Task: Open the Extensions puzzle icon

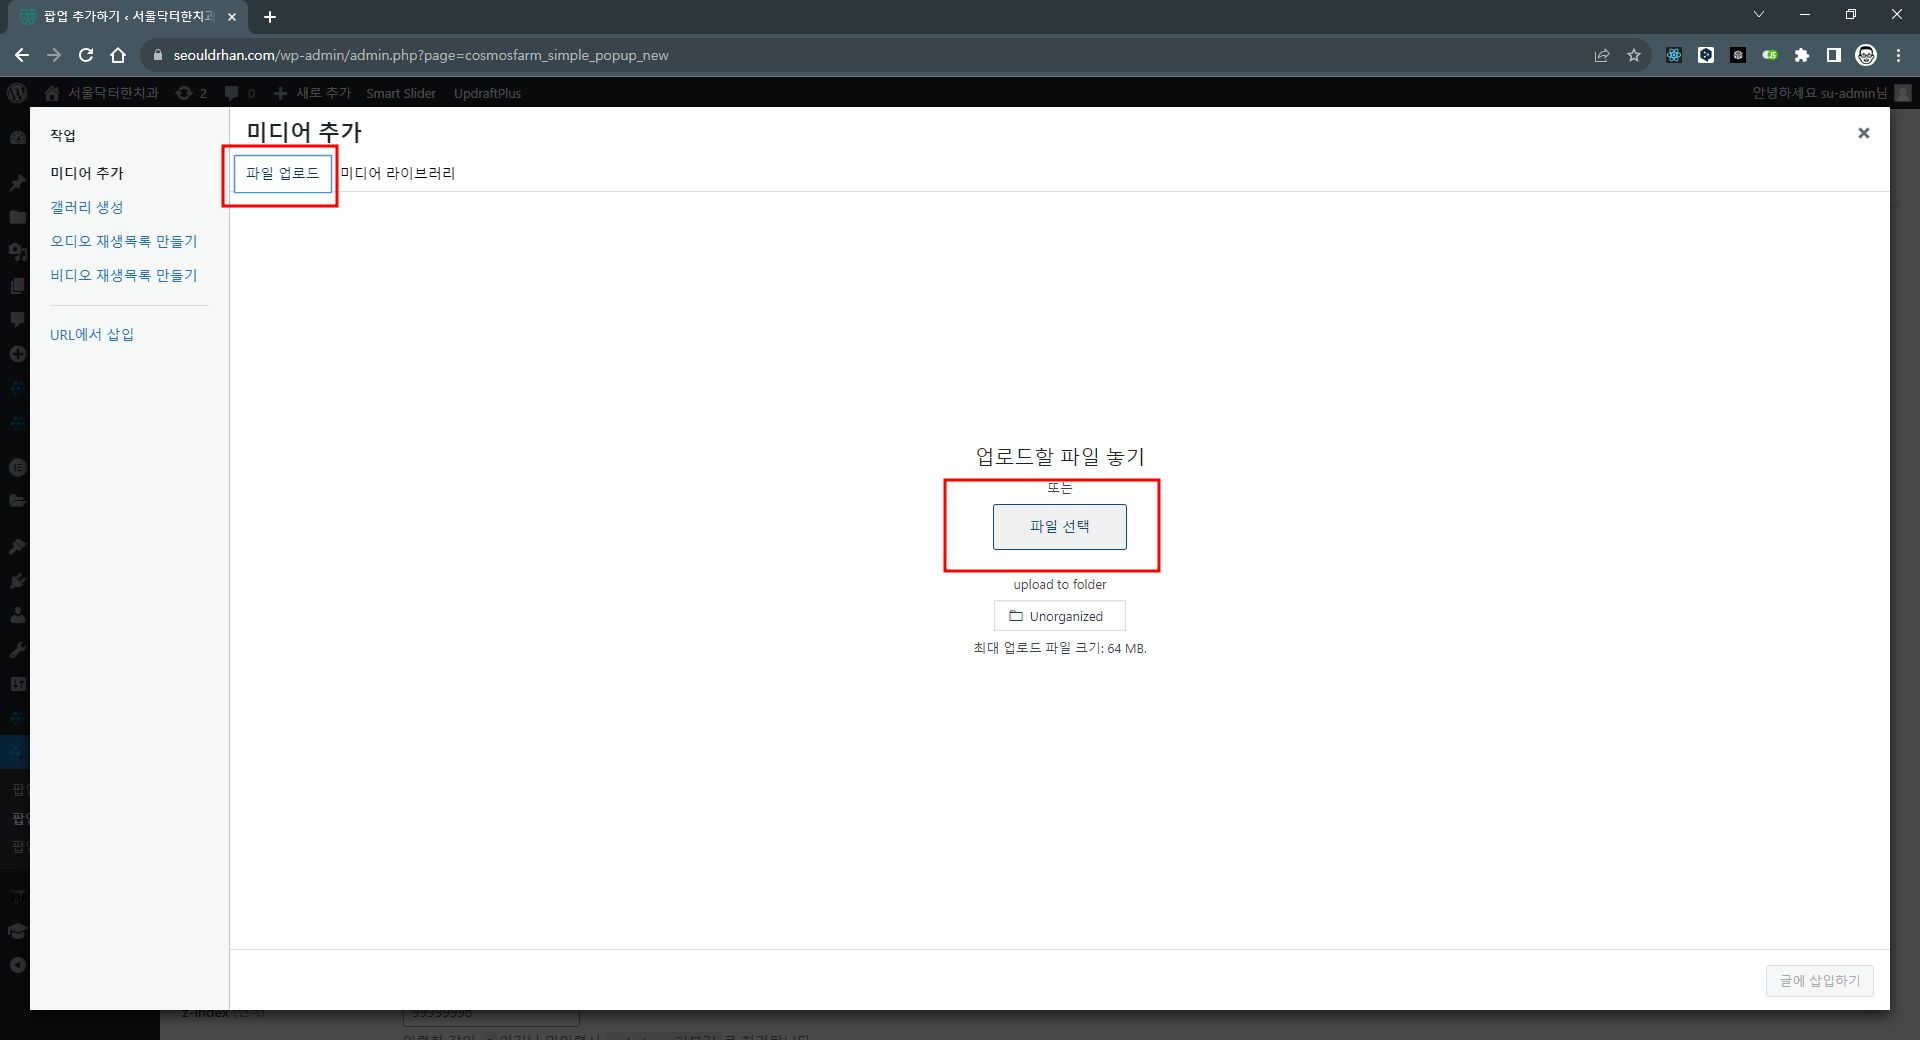Action: 1802,55
